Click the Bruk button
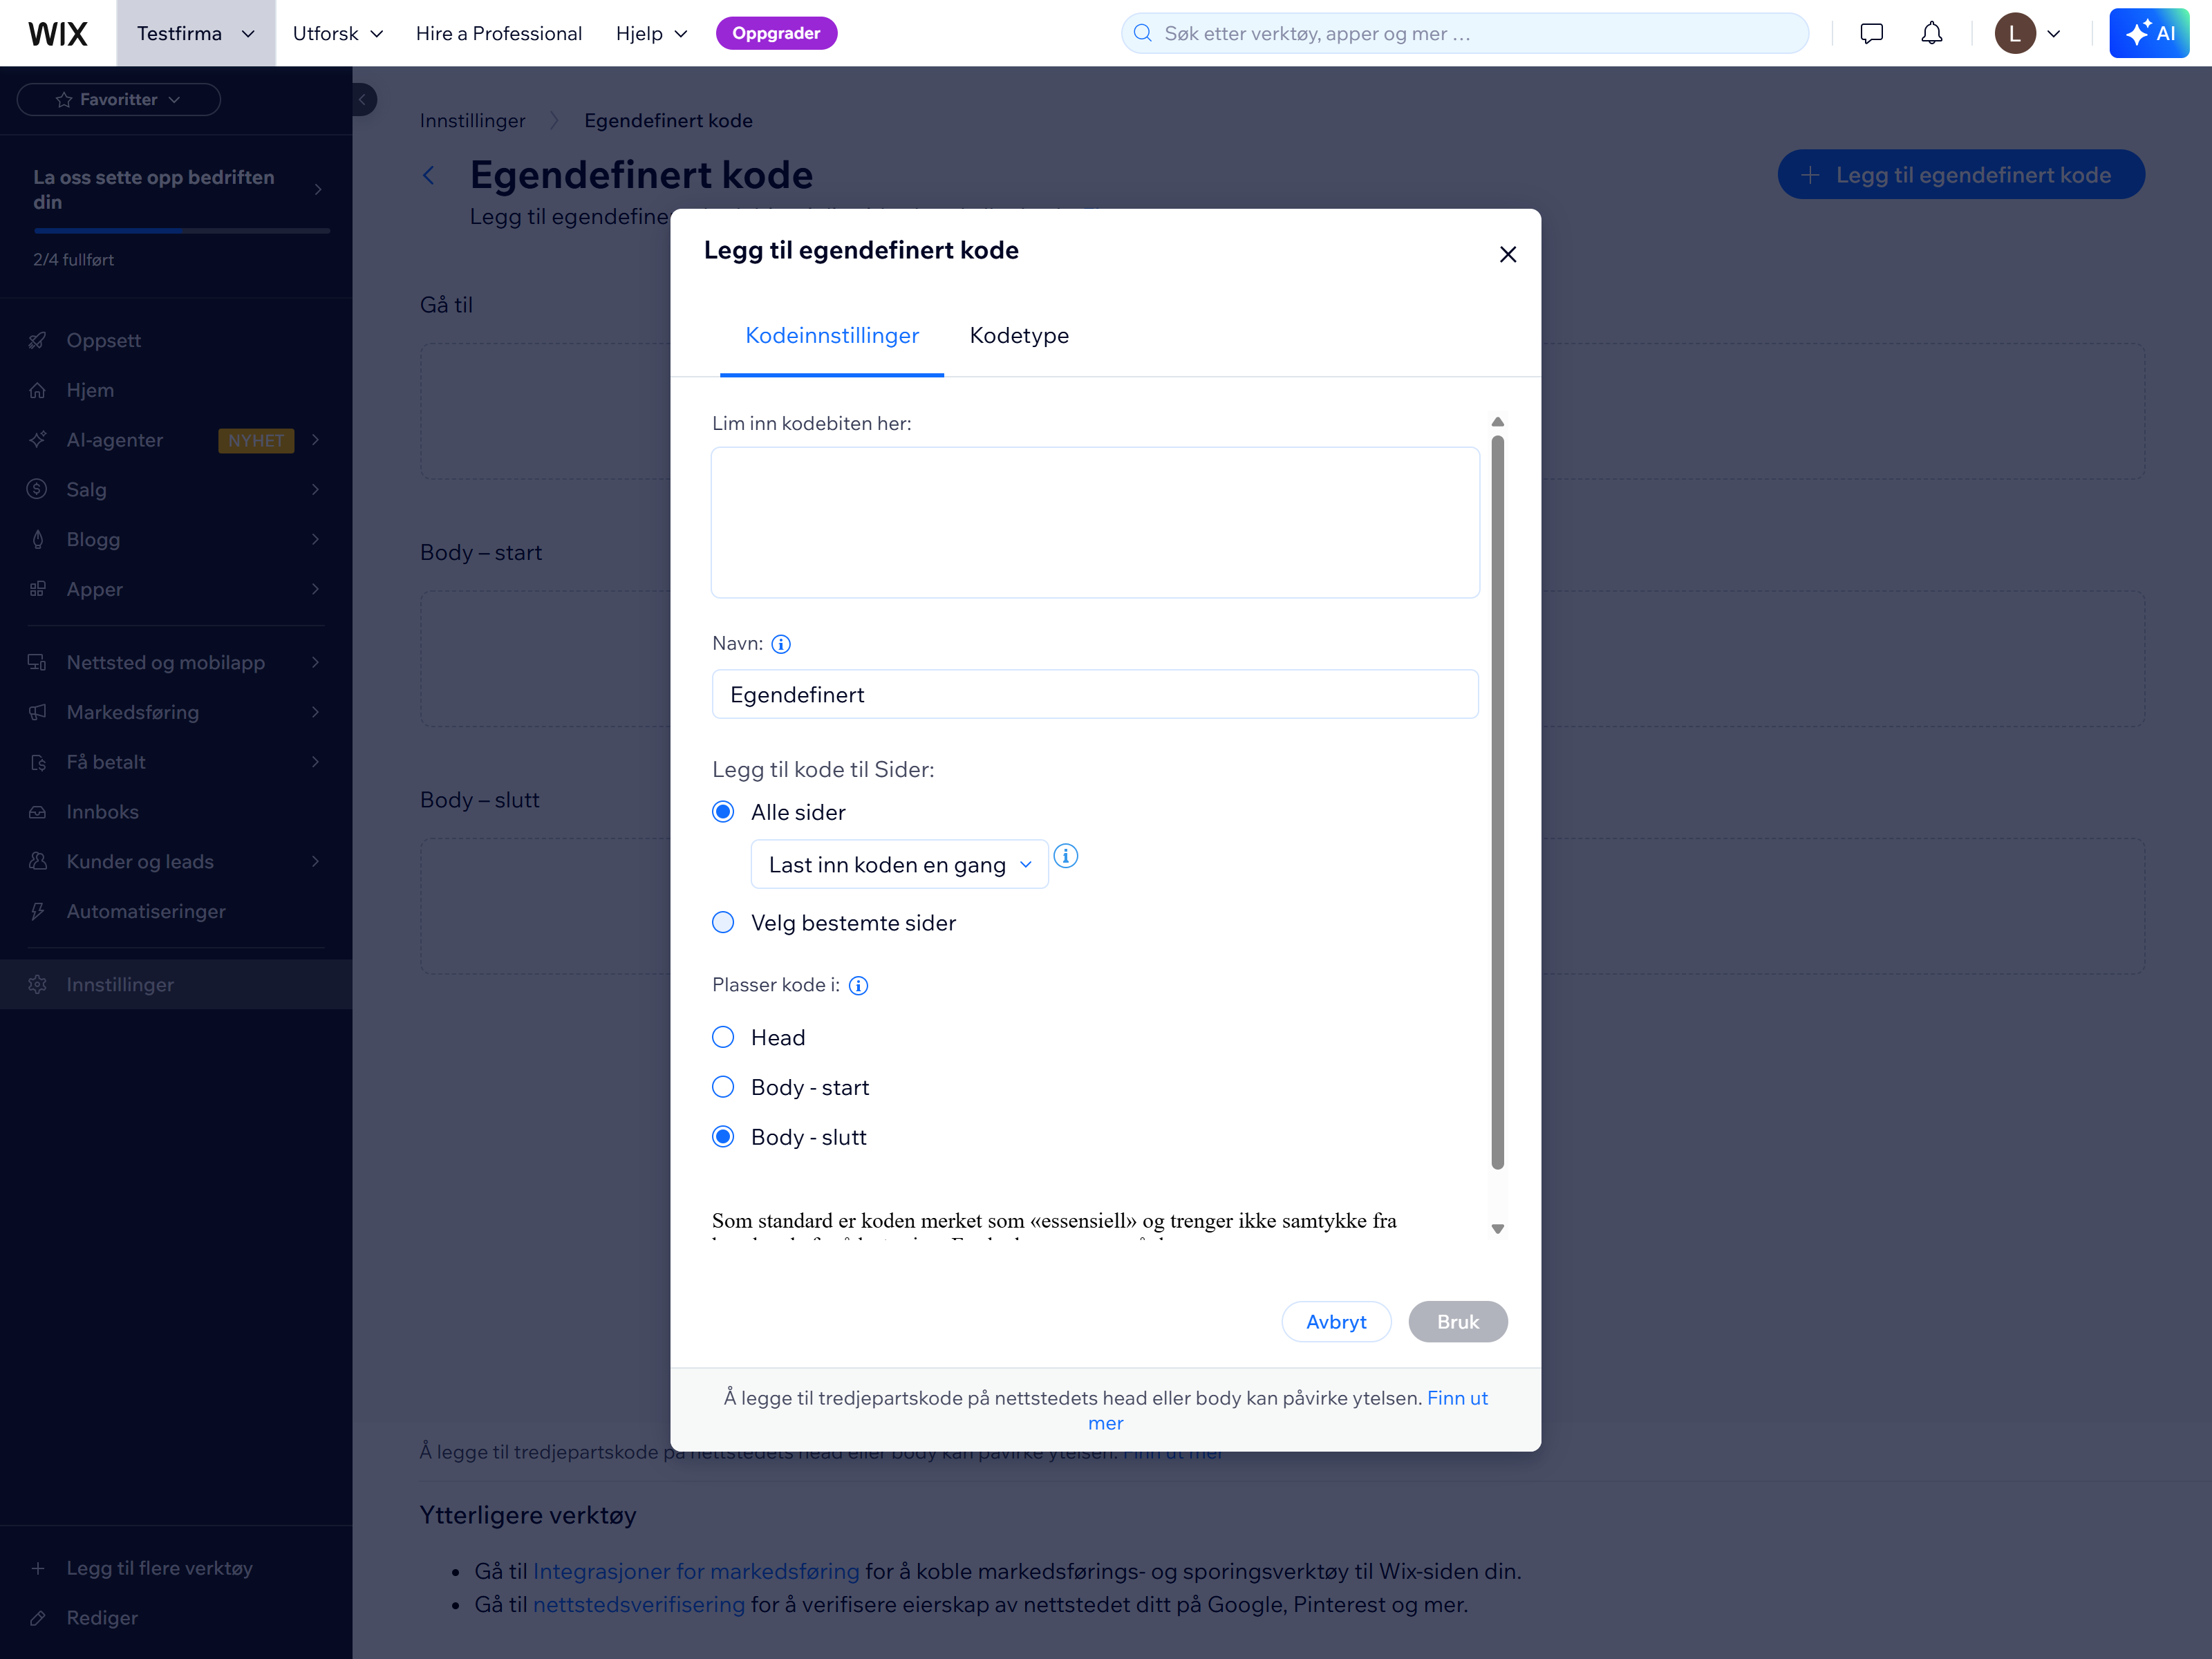Screen dimensions: 2212x1659 [1457, 1322]
